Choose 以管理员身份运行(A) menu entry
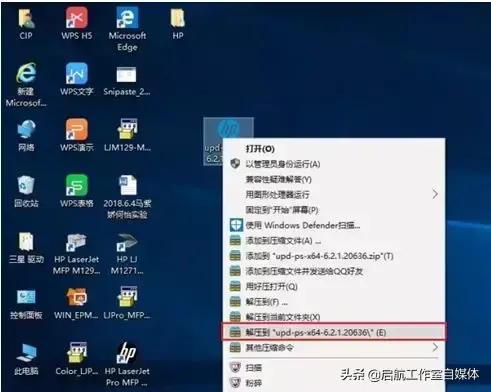This screenshot has height=392, width=491. point(334,164)
